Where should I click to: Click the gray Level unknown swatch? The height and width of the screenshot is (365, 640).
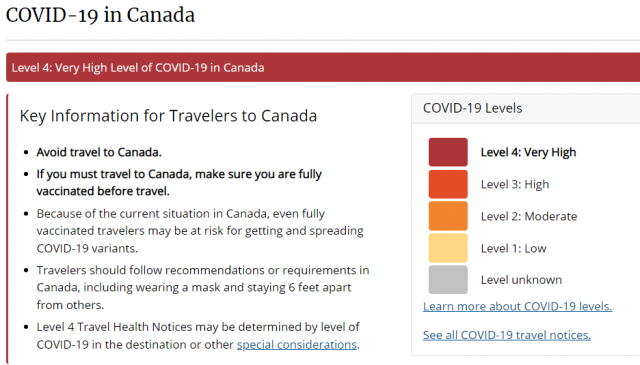click(x=448, y=280)
